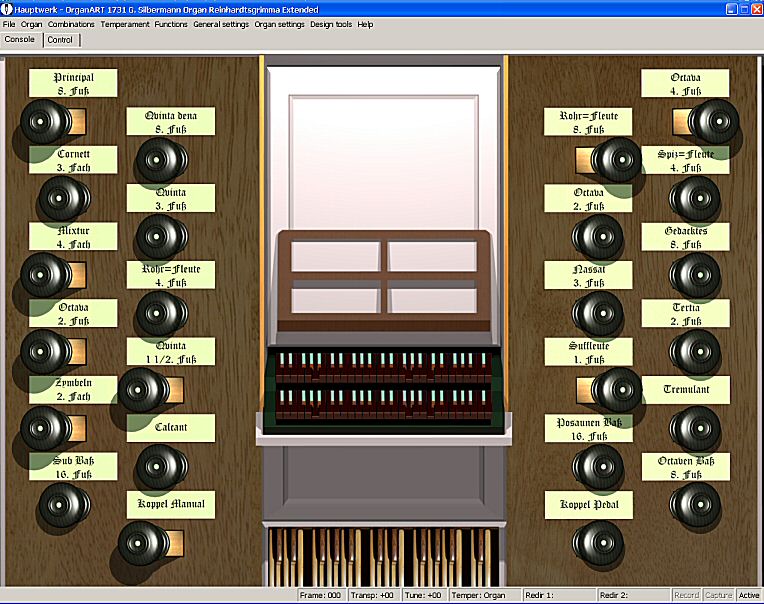Click the Cornett 3. Fach label
This screenshot has height=604, width=764.
click(73, 160)
